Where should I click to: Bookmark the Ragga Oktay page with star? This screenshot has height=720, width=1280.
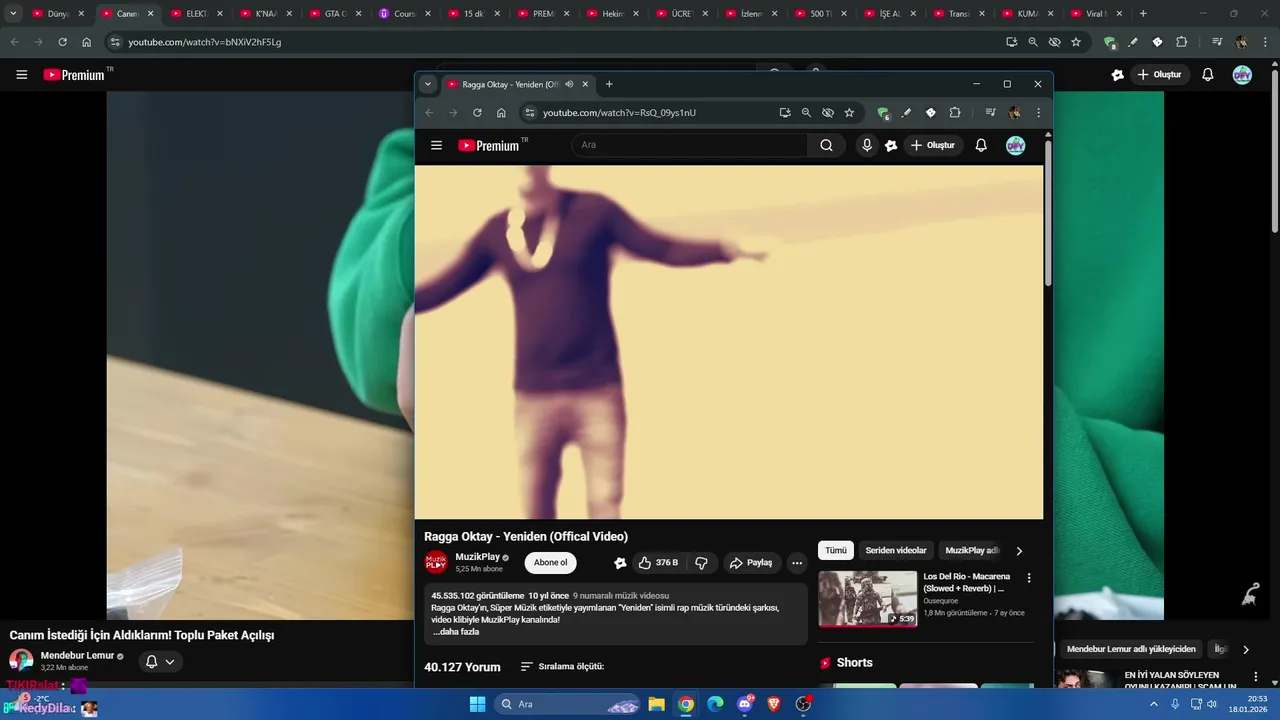coord(849,113)
